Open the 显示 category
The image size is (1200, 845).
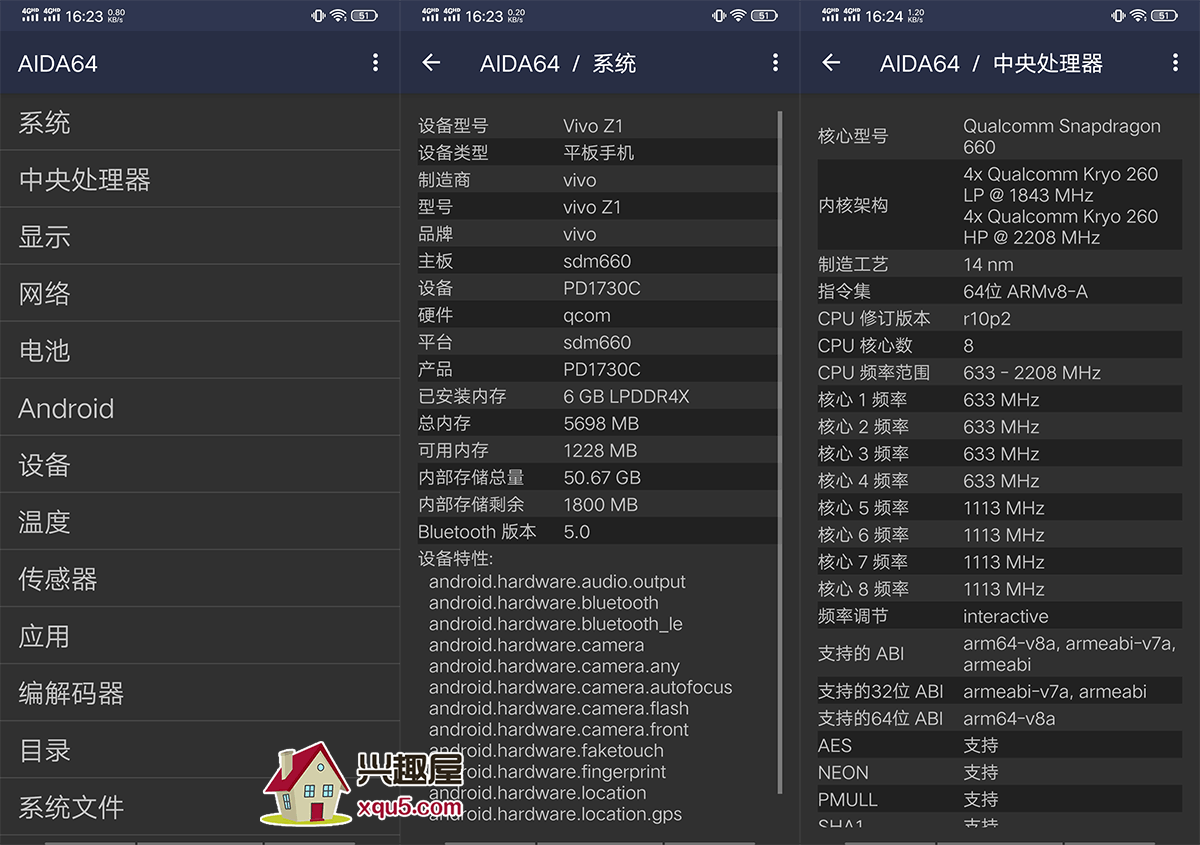(200, 237)
